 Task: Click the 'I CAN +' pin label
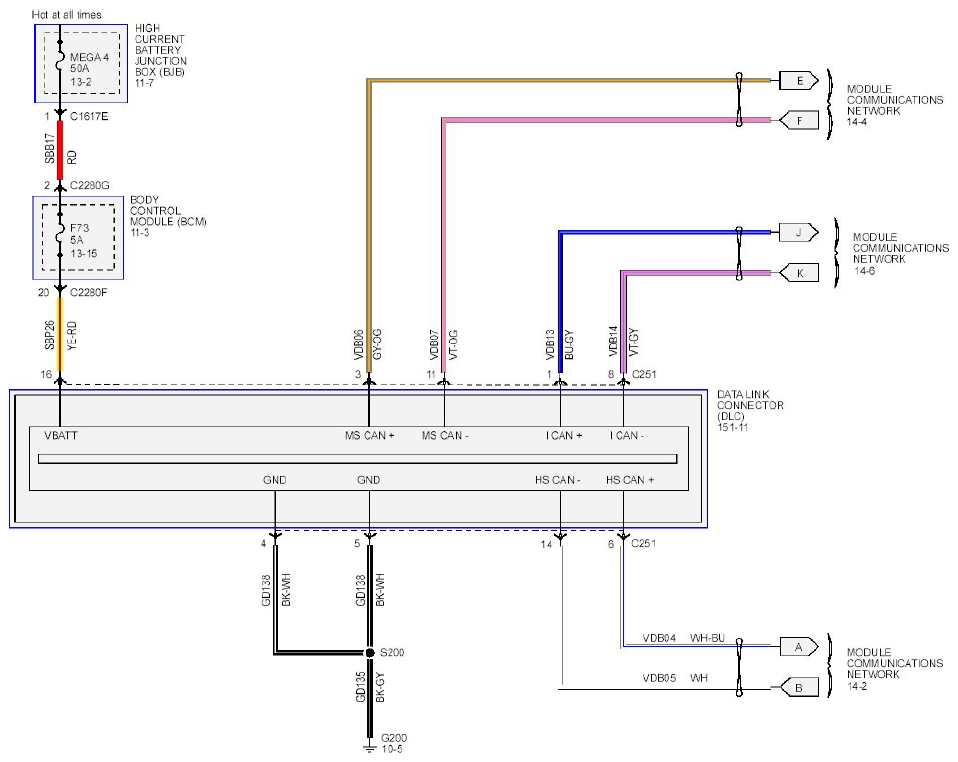pos(564,436)
